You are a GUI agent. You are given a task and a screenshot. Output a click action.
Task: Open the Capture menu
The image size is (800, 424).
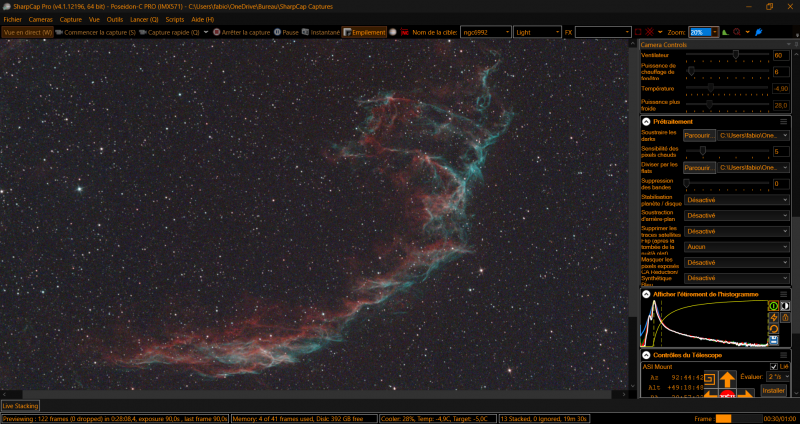coord(70,19)
